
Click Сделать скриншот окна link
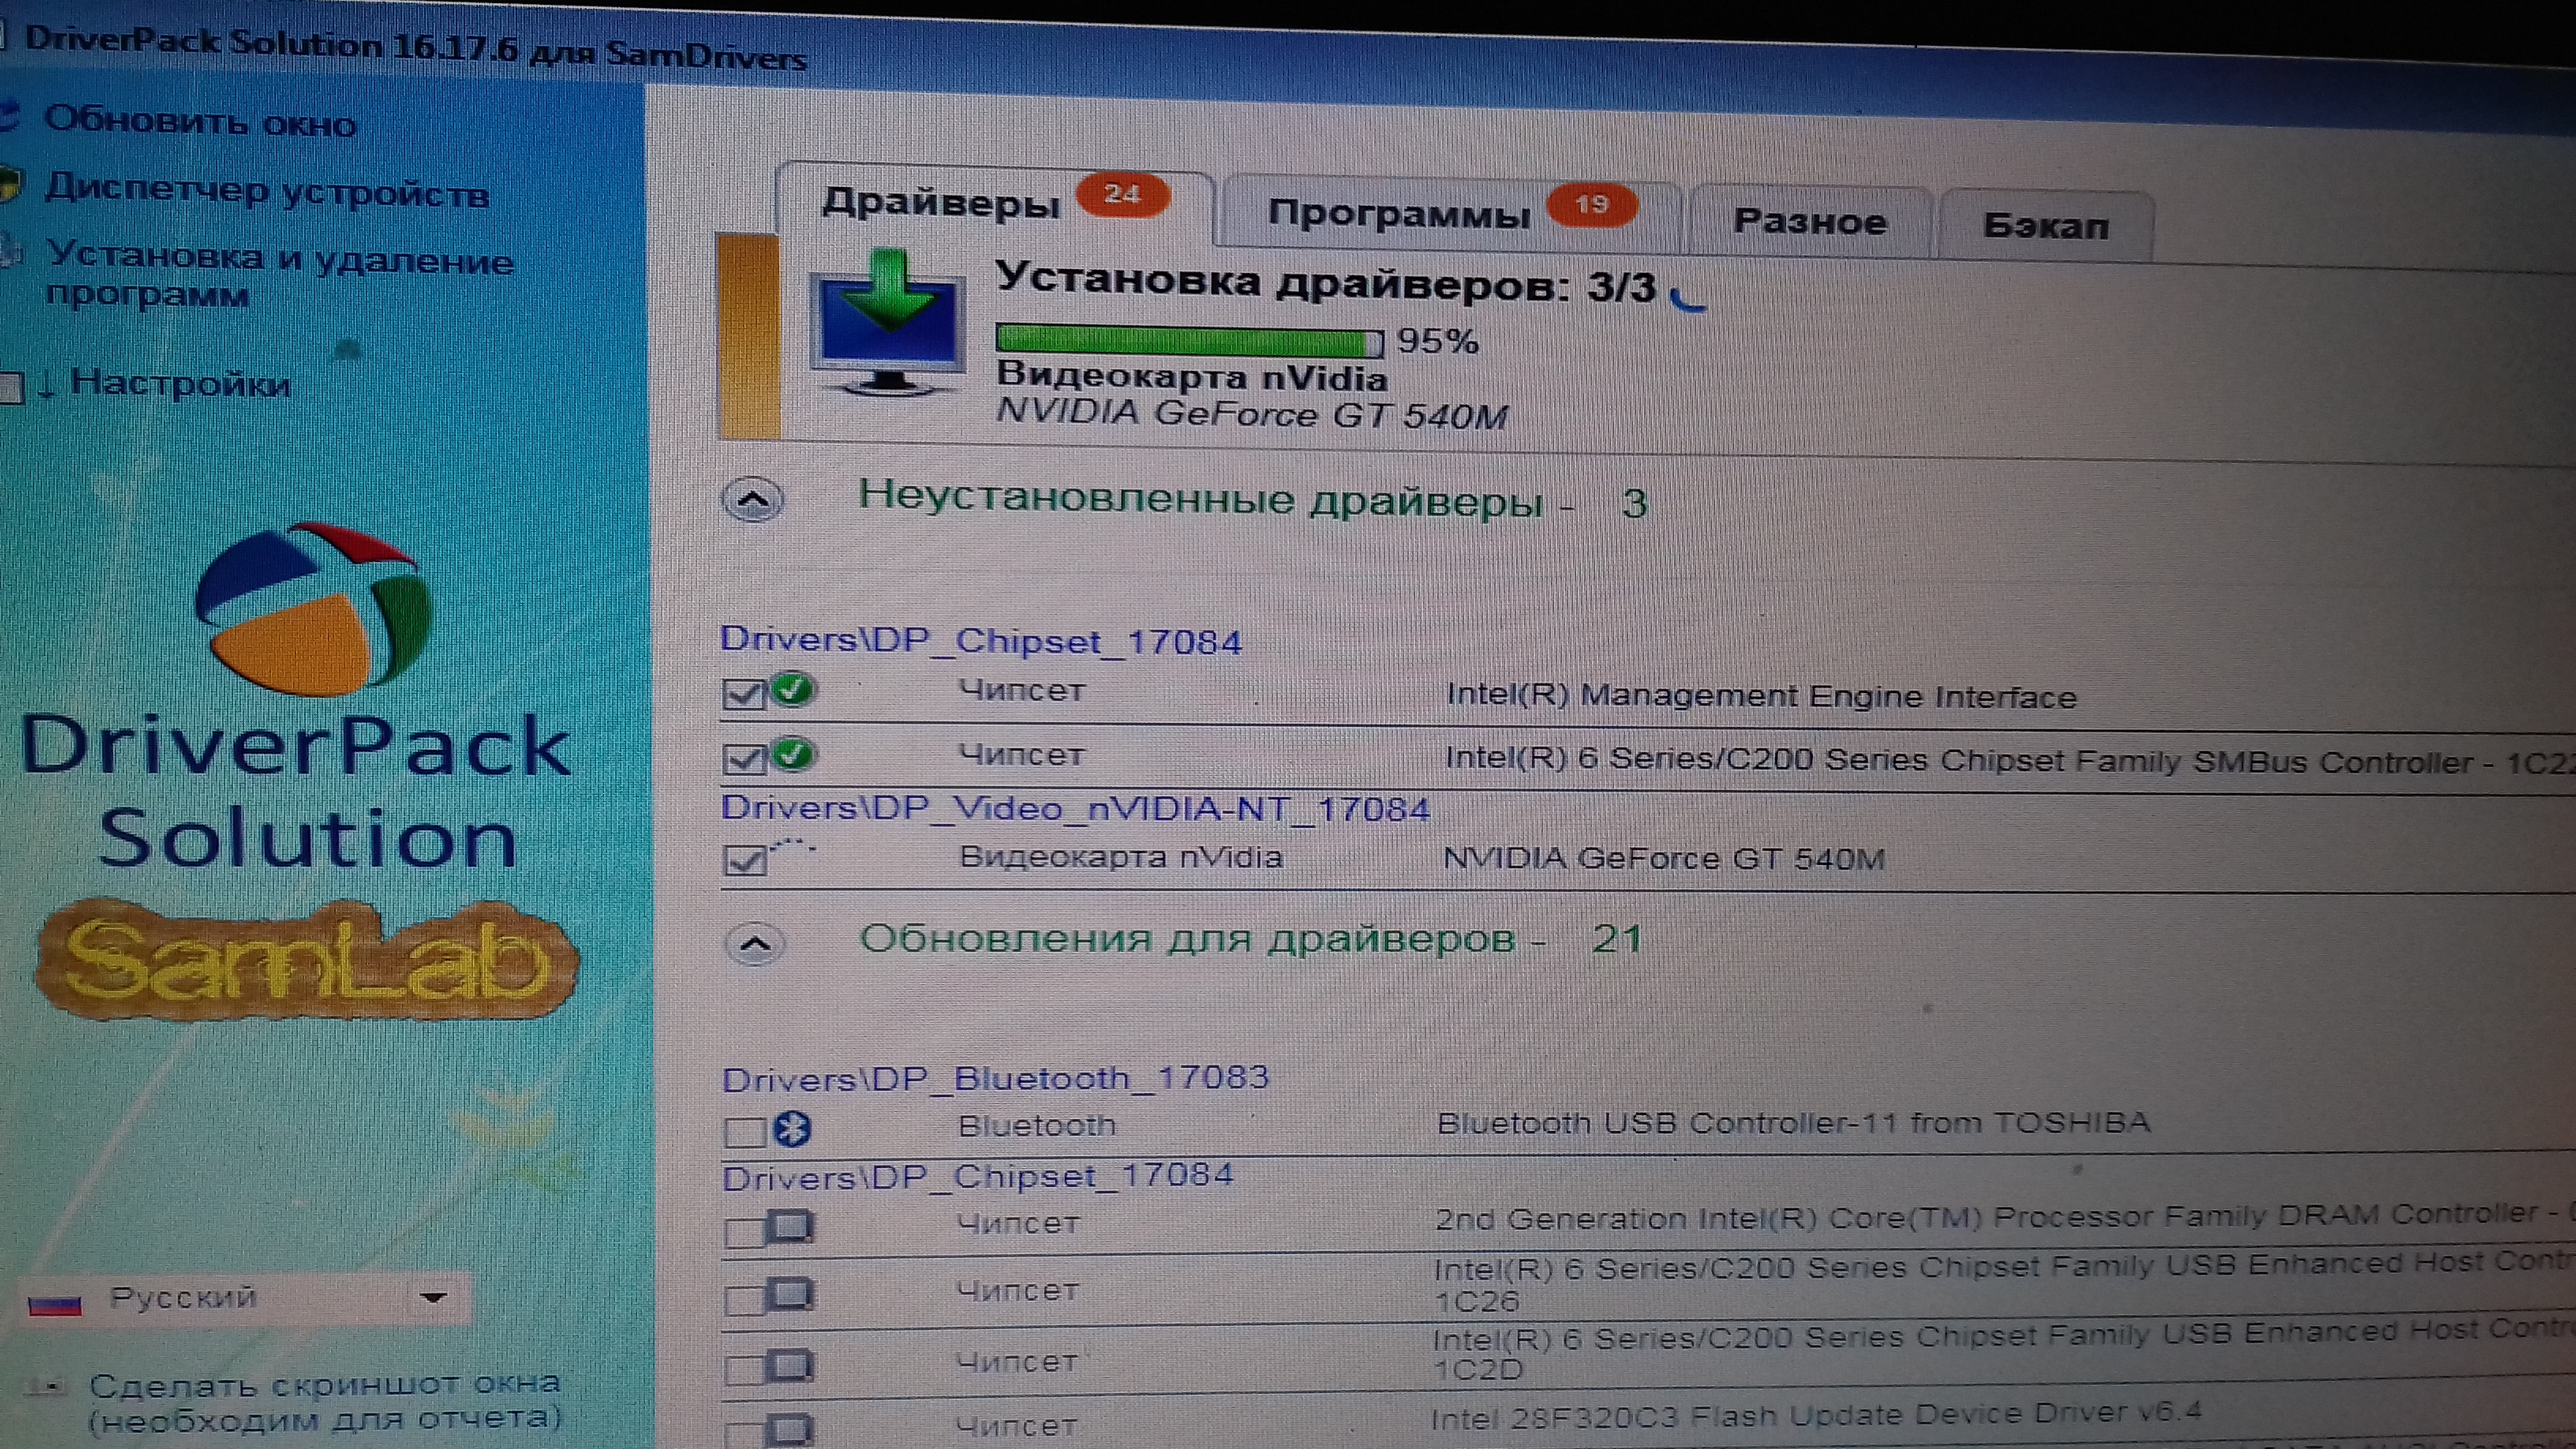coord(325,1400)
